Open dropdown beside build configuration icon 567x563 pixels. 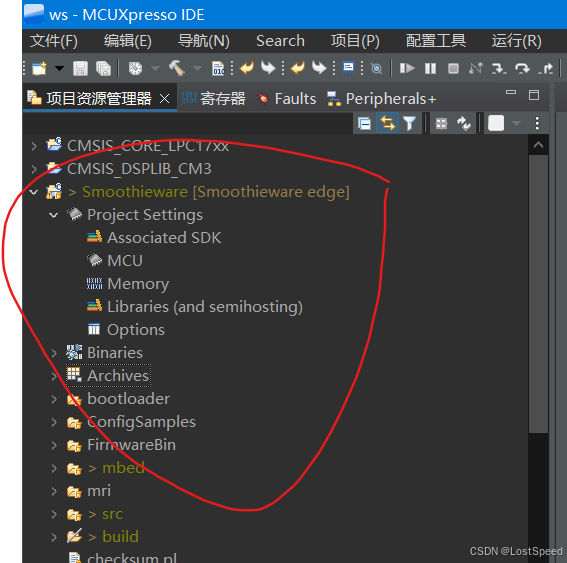coord(155,68)
